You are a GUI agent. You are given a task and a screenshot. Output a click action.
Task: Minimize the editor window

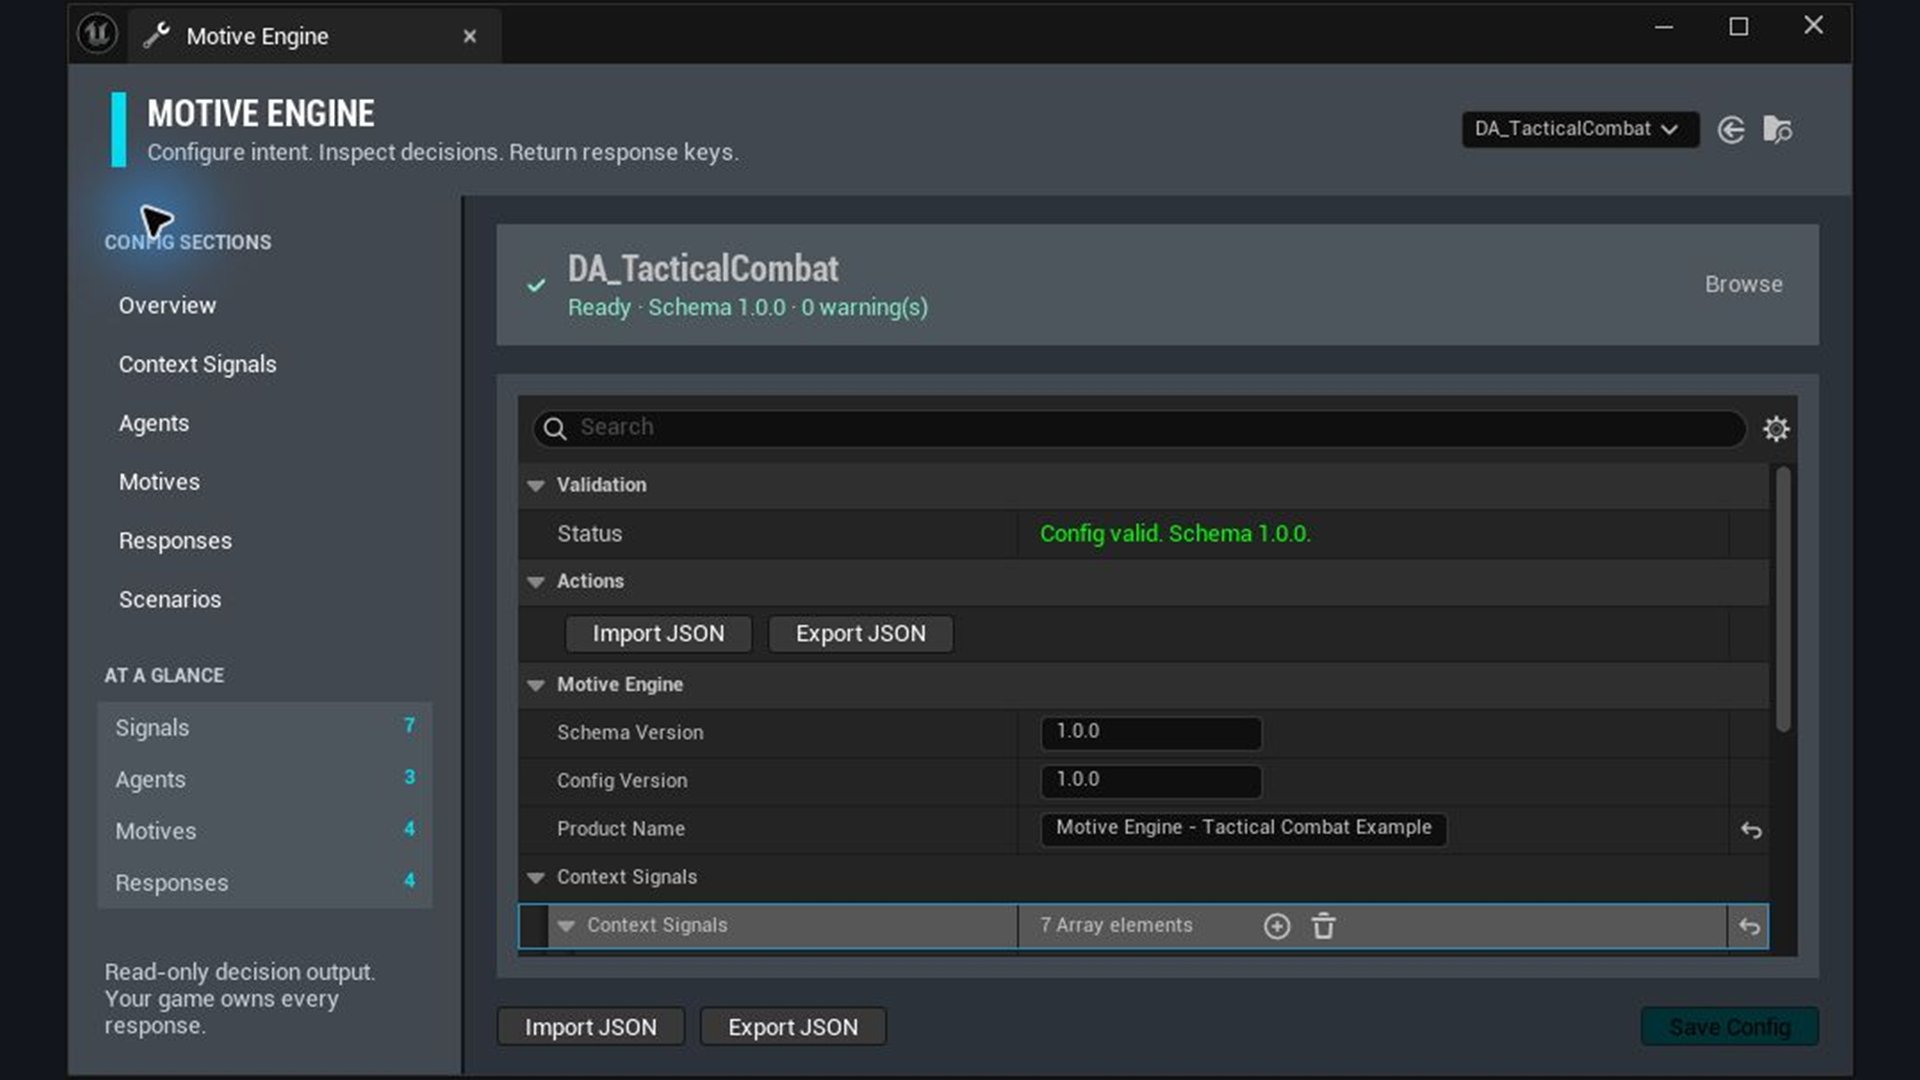(x=1664, y=27)
